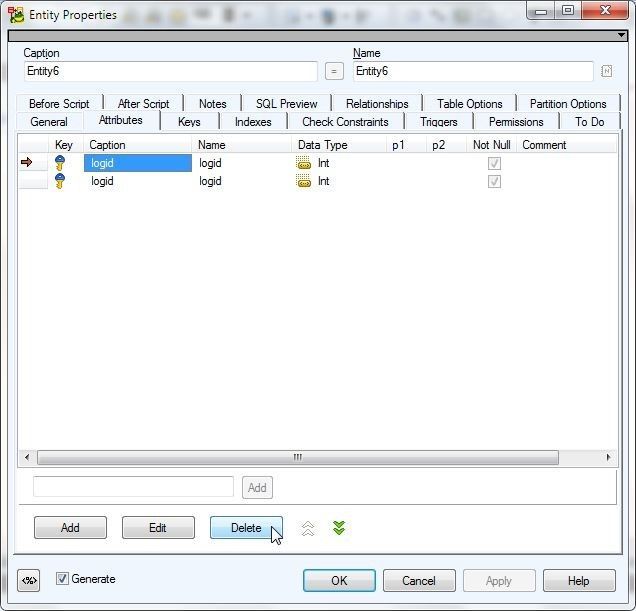Image resolution: width=636 pixels, height=611 pixels.
Task: Click the second row Int data type cell
Action: tap(339, 181)
